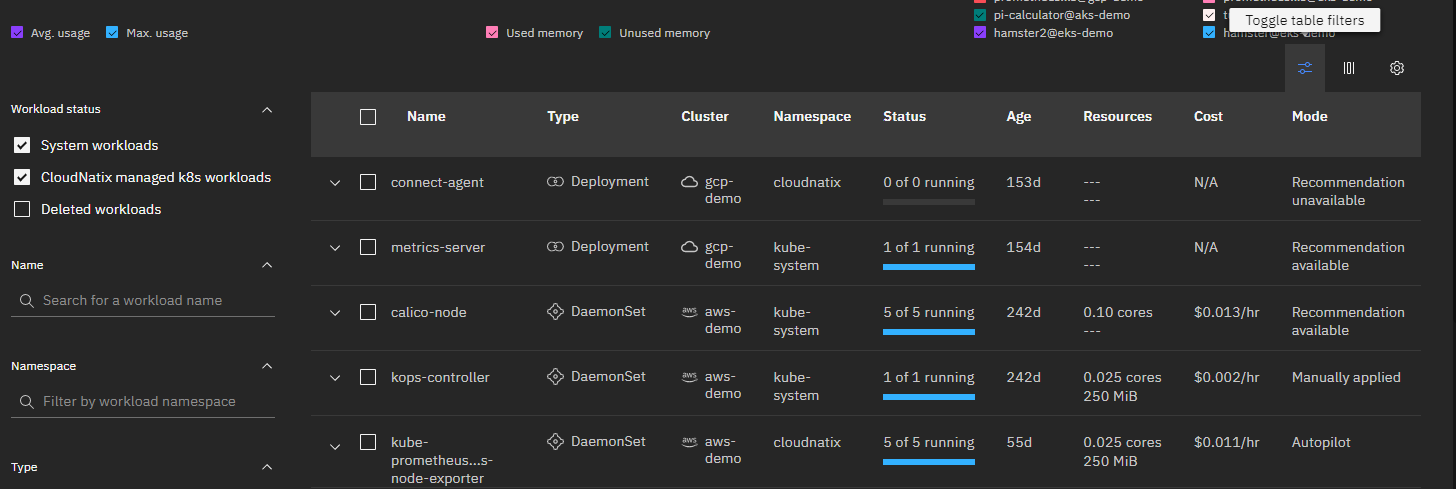
Task: Collapse the Type filter section
Action: click(267, 467)
